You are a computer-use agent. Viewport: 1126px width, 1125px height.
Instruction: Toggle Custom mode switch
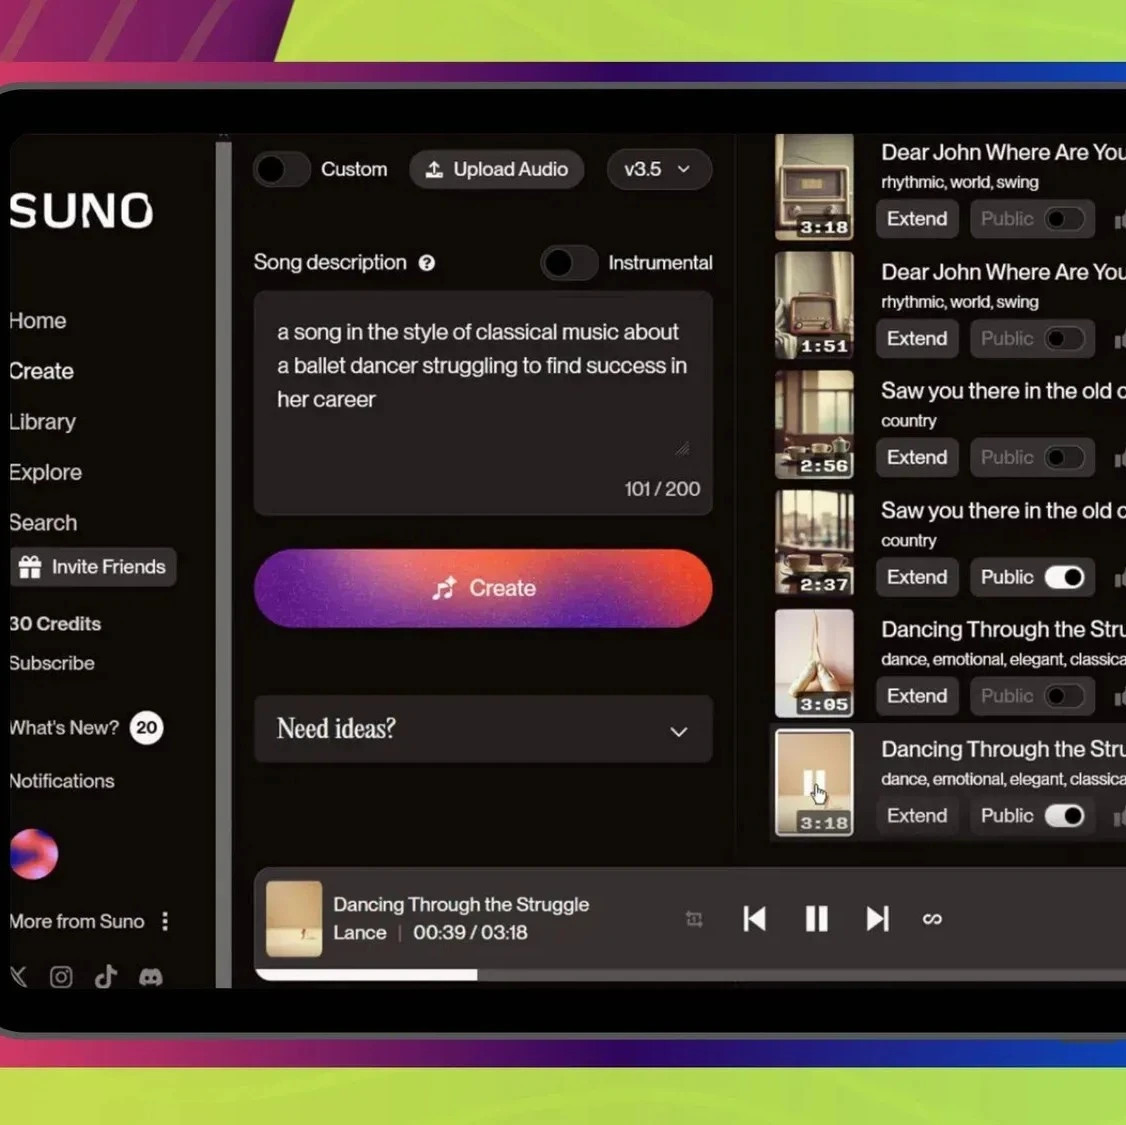[x=281, y=169]
